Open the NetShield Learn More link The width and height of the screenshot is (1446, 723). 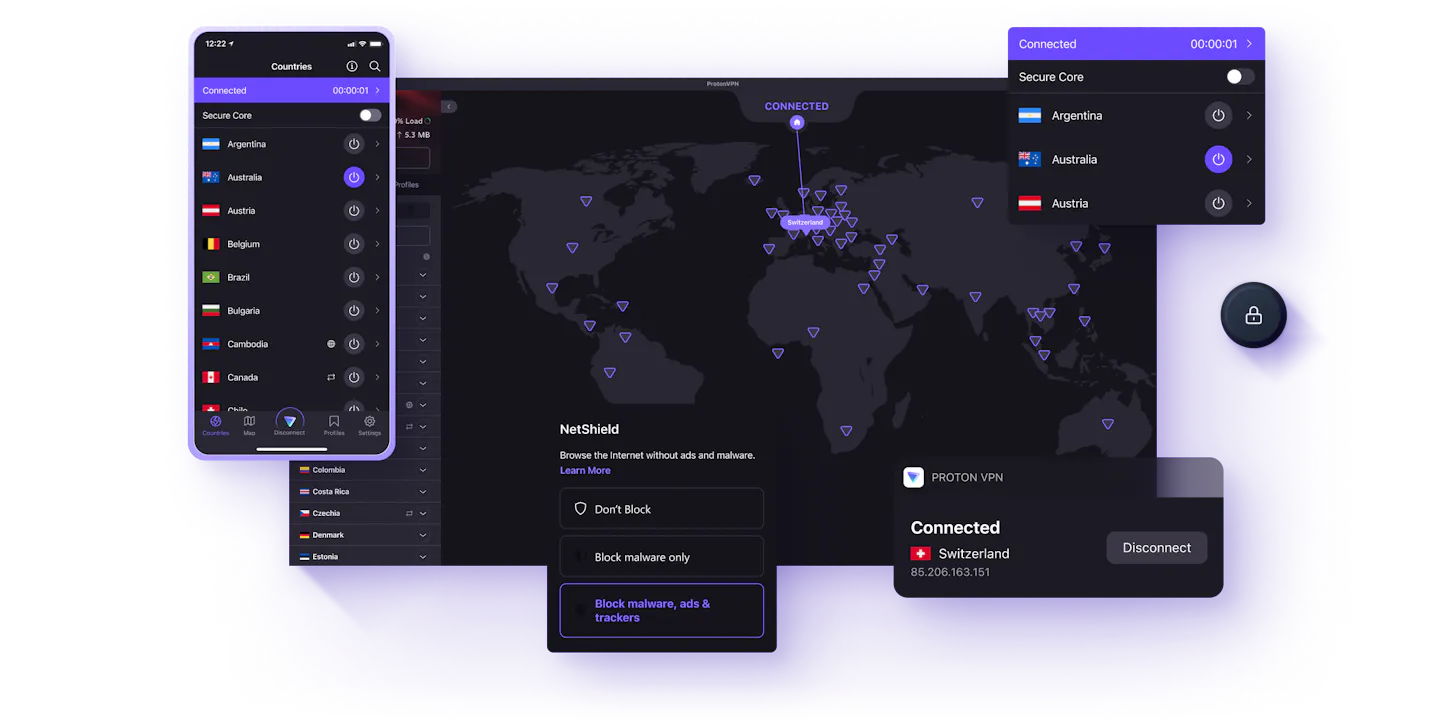click(x=585, y=470)
